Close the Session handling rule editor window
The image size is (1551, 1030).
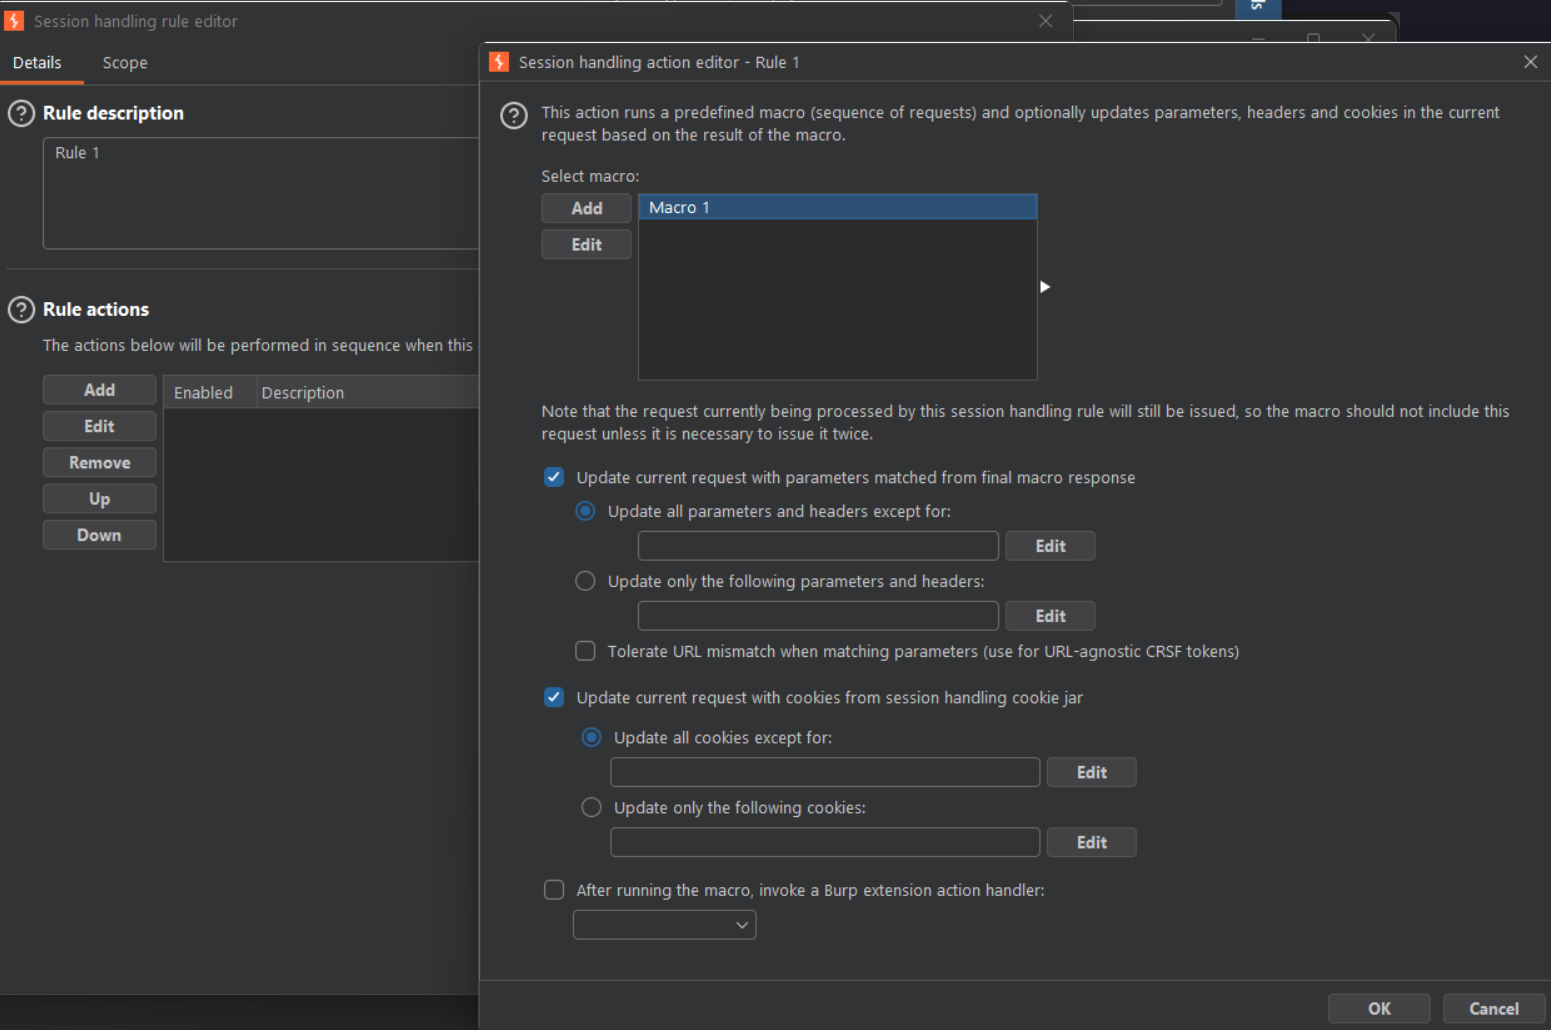coord(1045,21)
